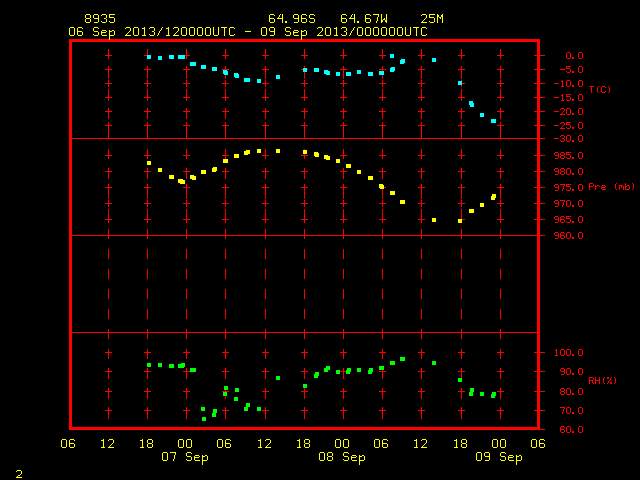This screenshot has width=640, height=480.
Task: Click the number 2 at bottom left
Action: tap(19, 474)
